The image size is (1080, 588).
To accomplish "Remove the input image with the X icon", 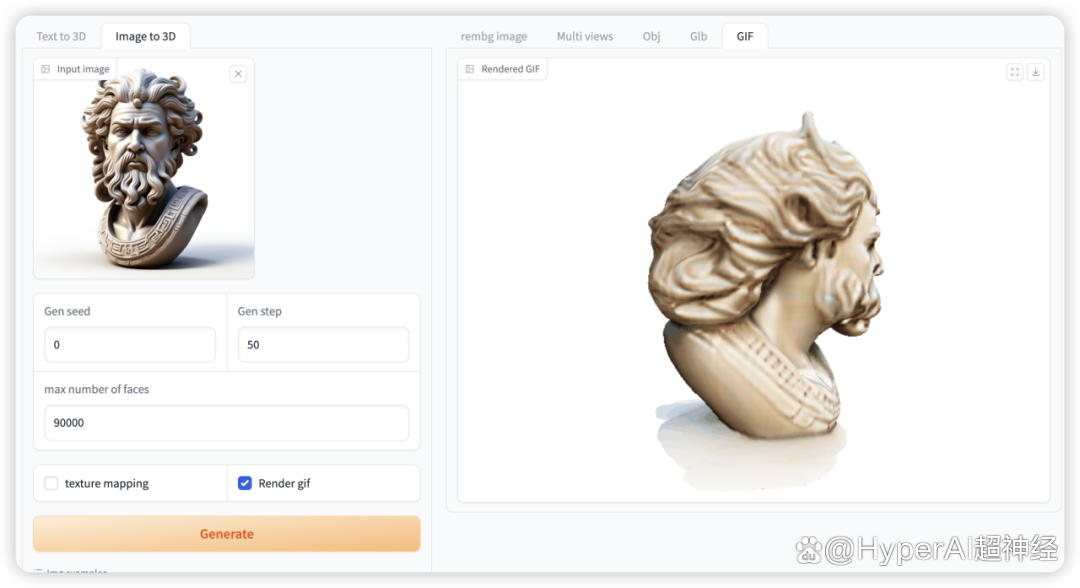I will point(238,74).
